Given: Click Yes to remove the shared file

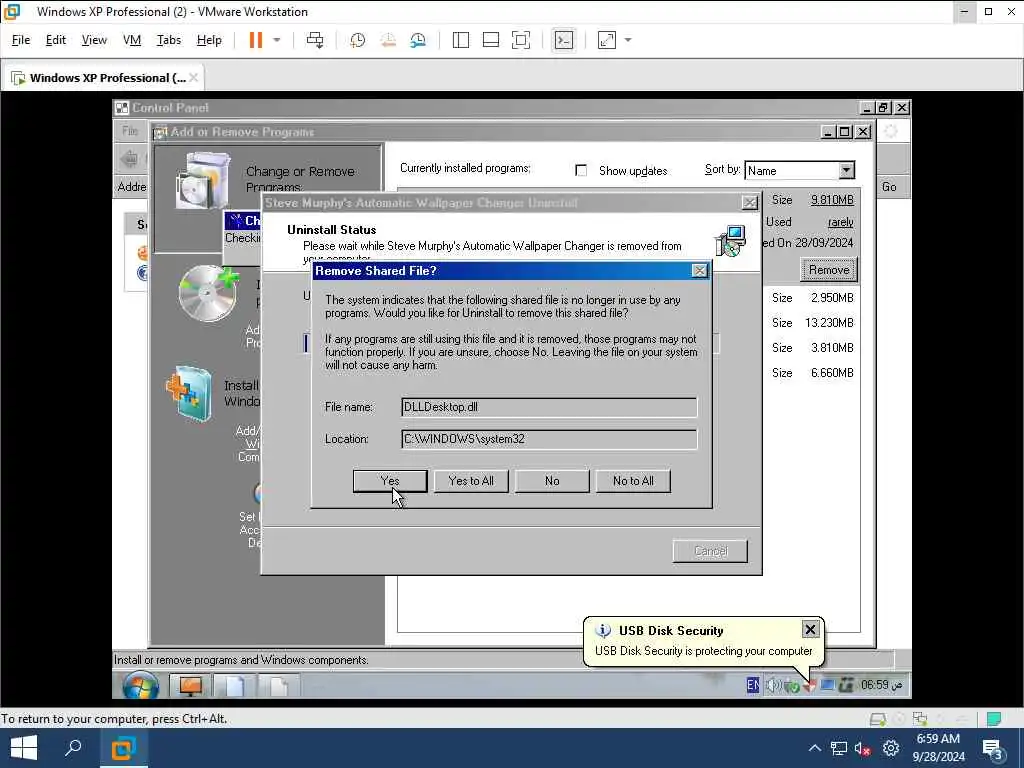Looking at the screenshot, I should (x=390, y=481).
